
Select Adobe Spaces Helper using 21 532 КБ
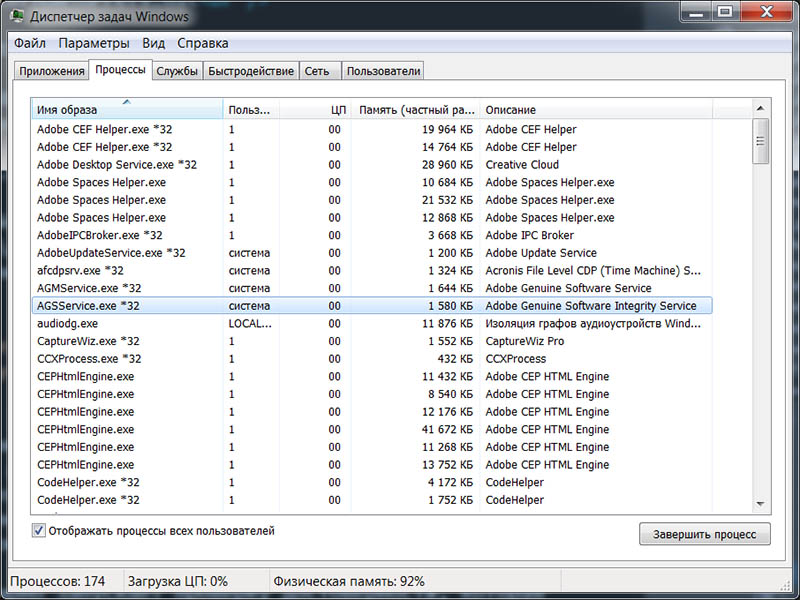pyautogui.click(x=371, y=200)
